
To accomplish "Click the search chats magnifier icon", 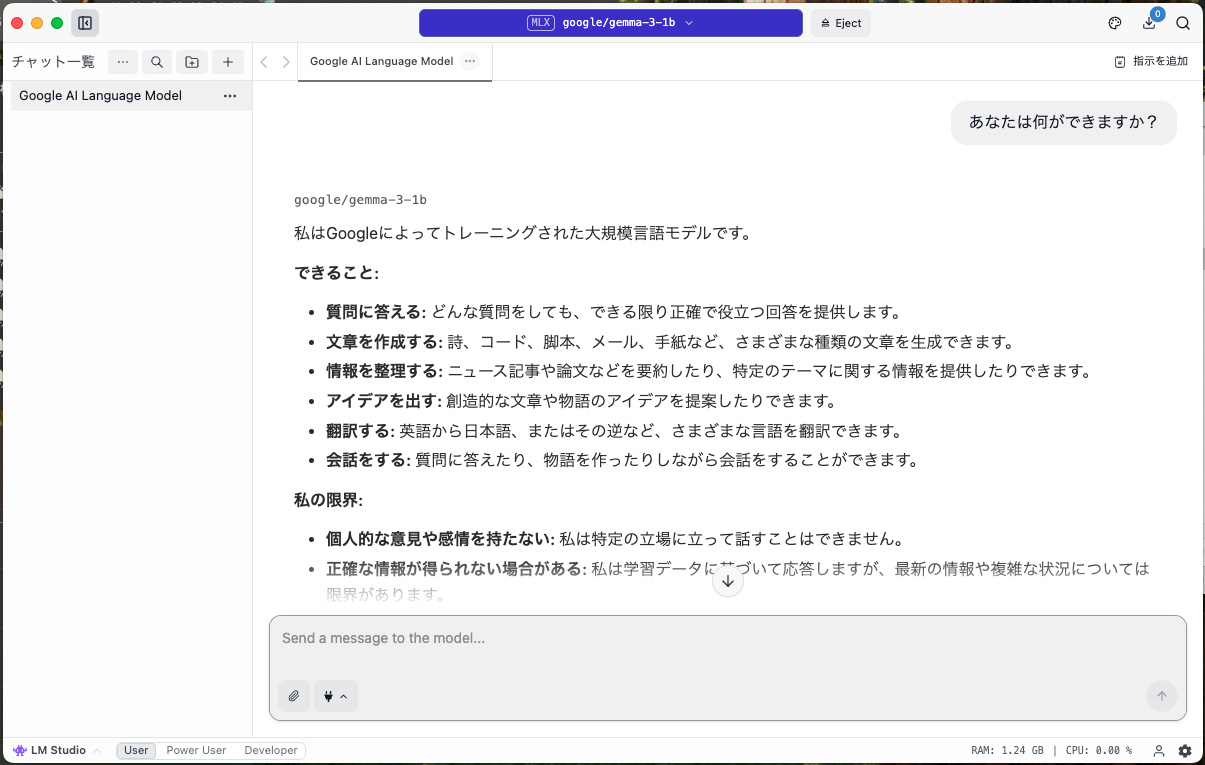I will coord(157,62).
